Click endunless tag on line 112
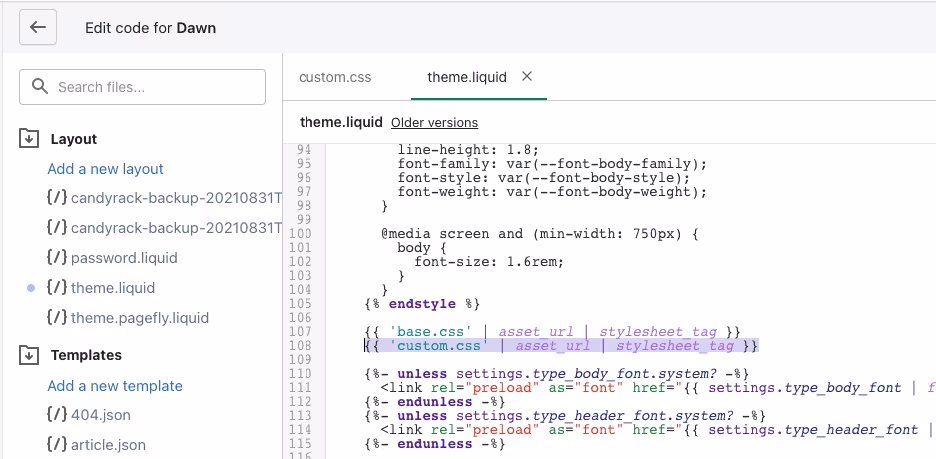Image resolution: width=936 pixels, height=459 pixels. click(435, 402)
